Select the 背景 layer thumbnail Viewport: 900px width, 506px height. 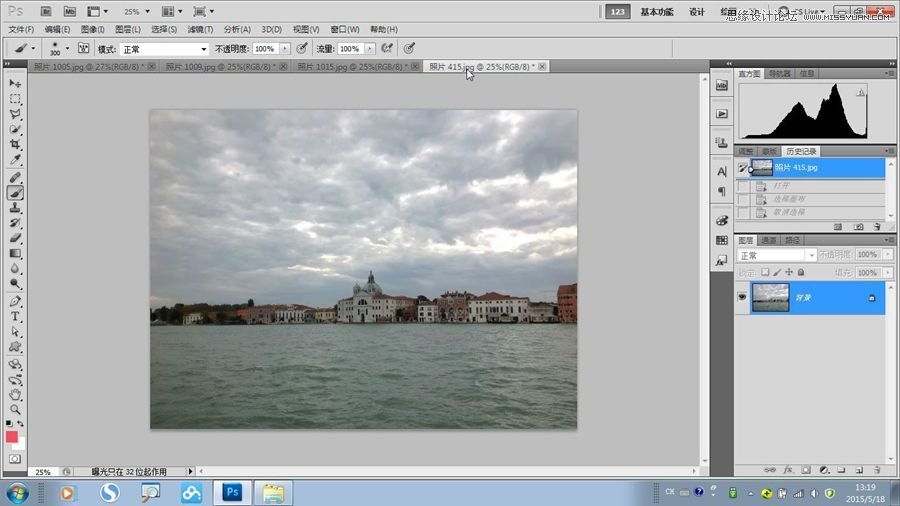[768, 297]
